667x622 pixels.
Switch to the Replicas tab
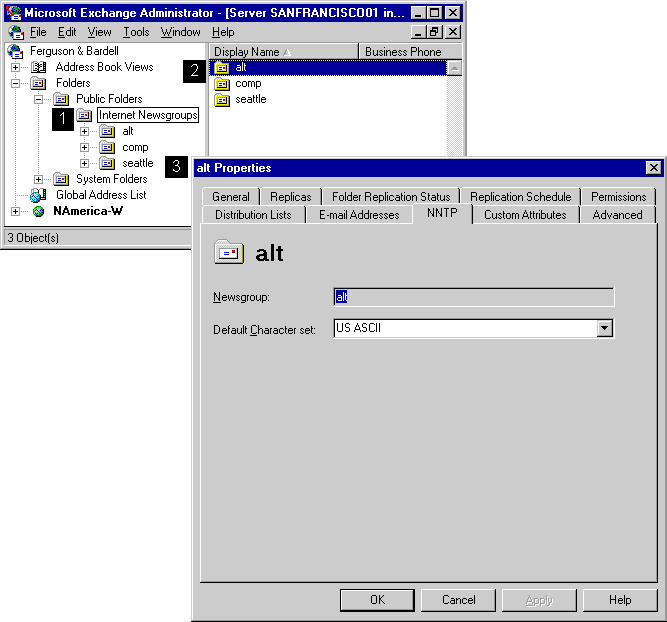click(291, 197)
